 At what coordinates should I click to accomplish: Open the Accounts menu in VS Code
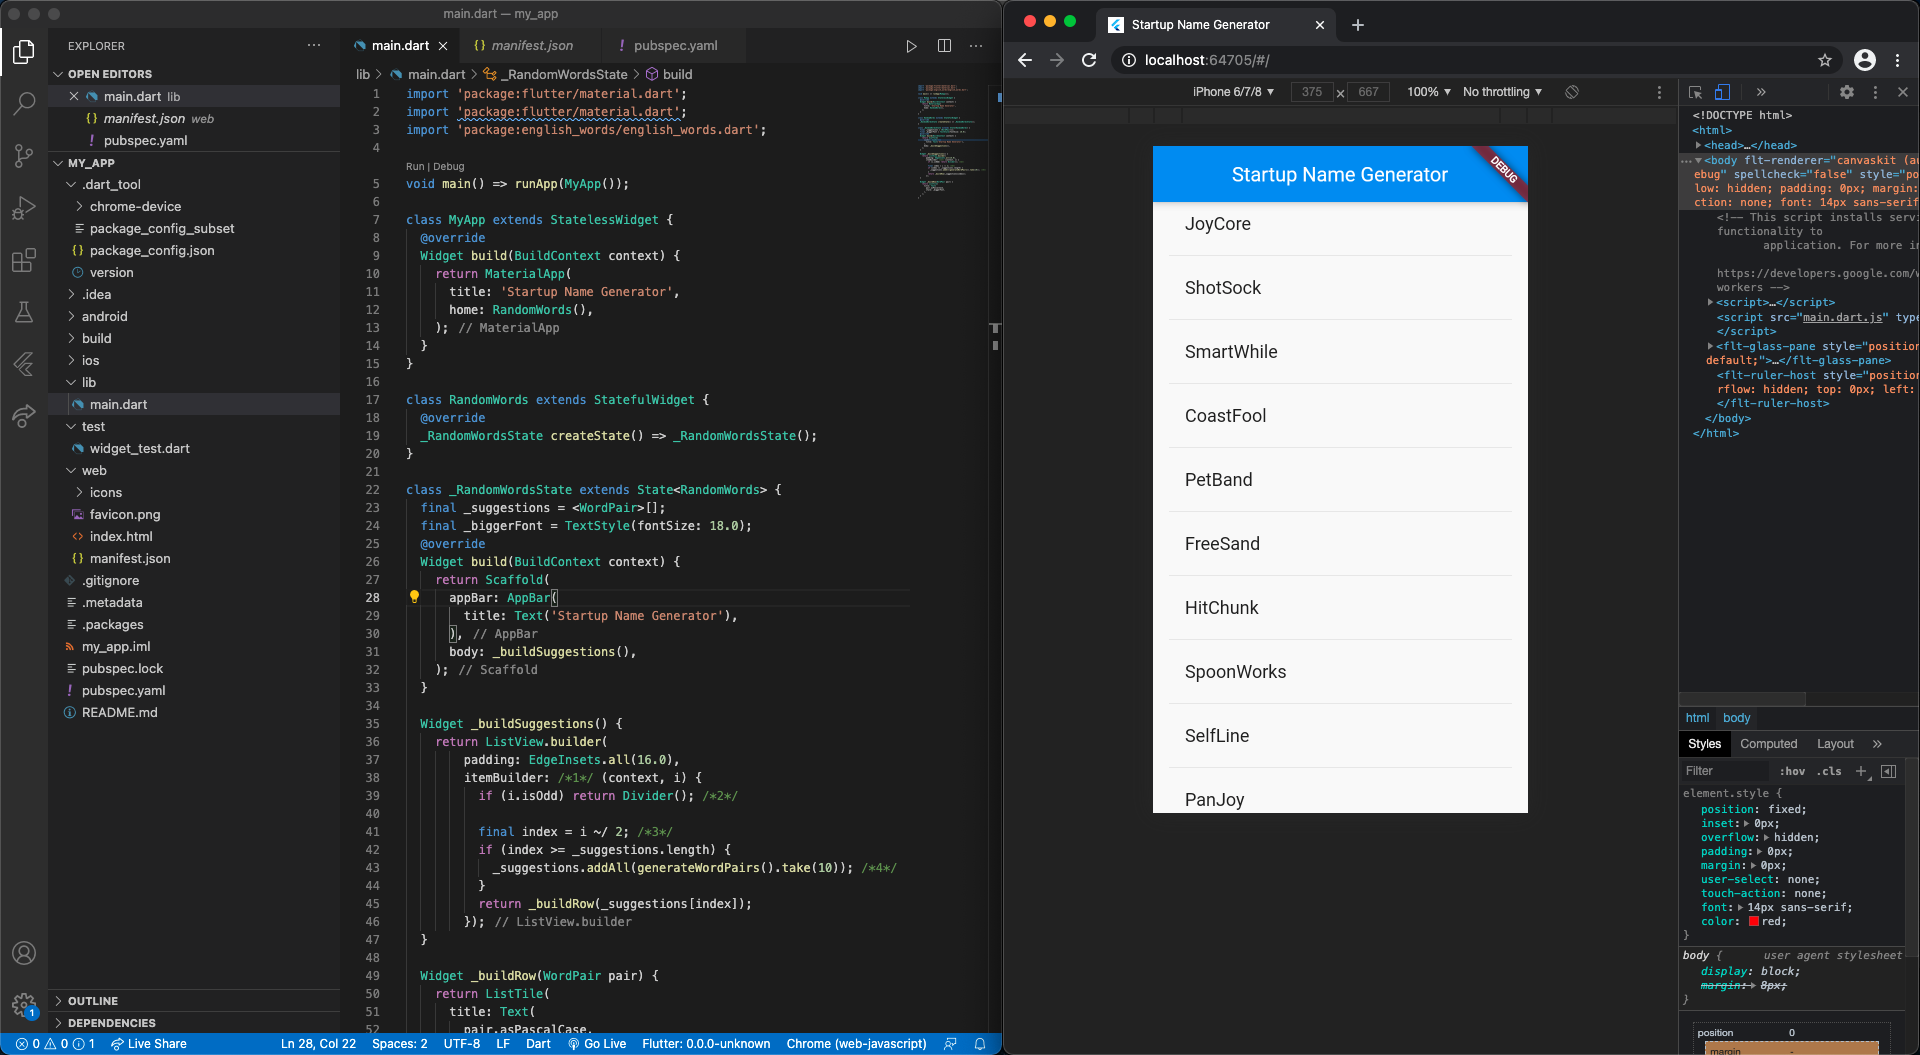tap(24, 953)
